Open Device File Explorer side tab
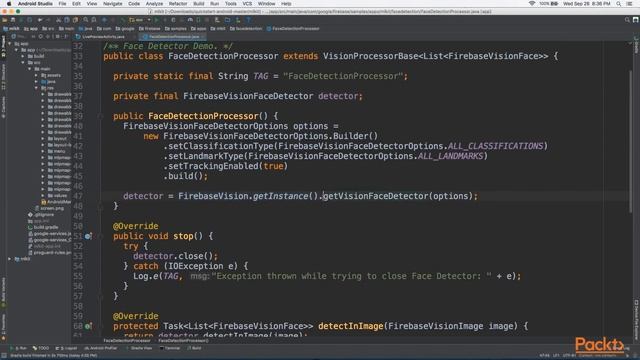 pyautogui.click(x=636, y=320)
